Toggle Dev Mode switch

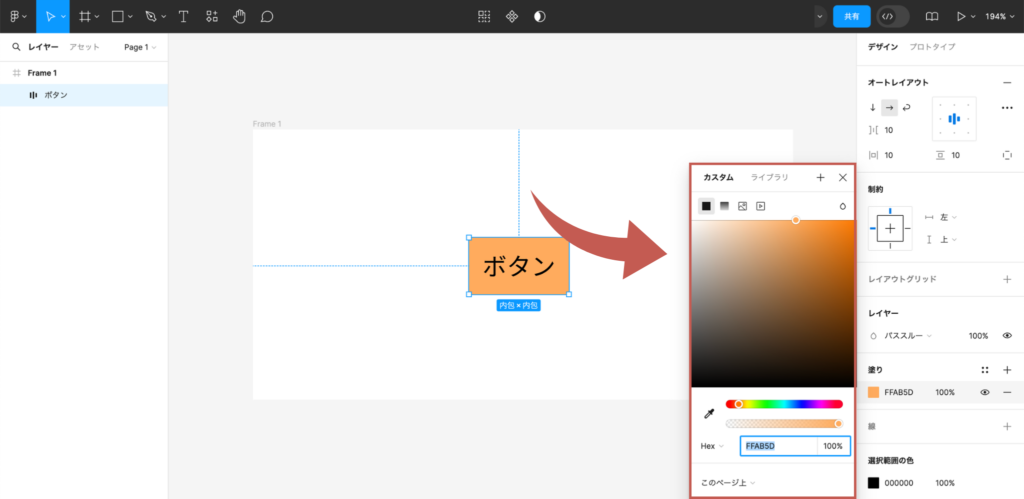(893, 17)
